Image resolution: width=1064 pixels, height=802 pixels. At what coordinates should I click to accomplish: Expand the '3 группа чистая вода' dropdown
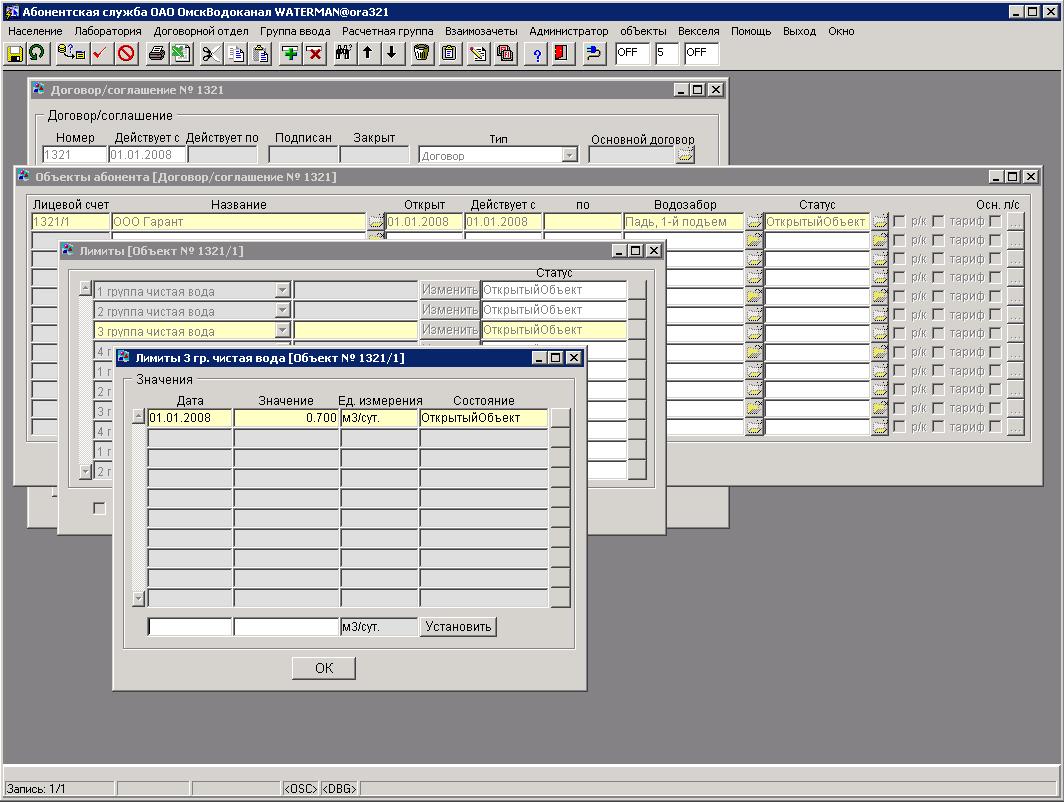(x=282, y=331)
